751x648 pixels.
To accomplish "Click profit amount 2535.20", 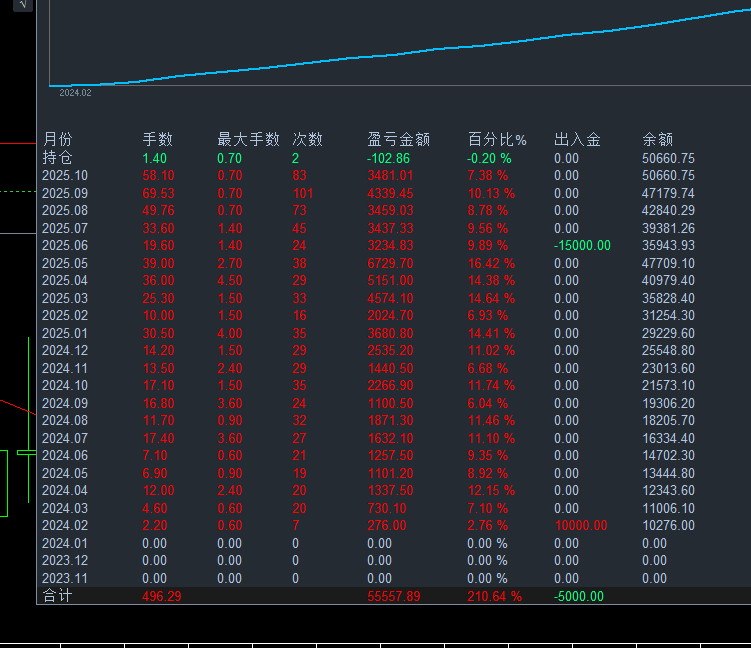I will pyautogui.click(x=390, y=350).
